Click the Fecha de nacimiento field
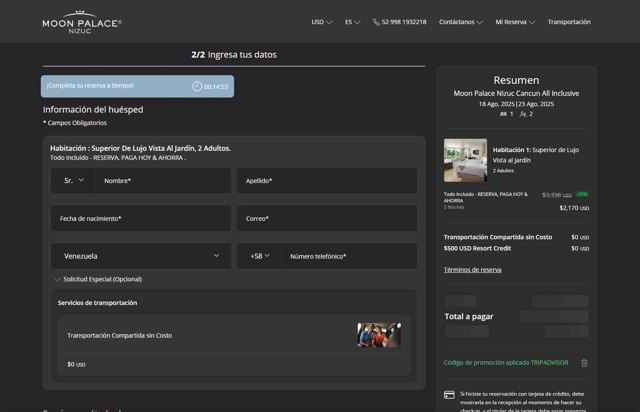 coord(141,218)
